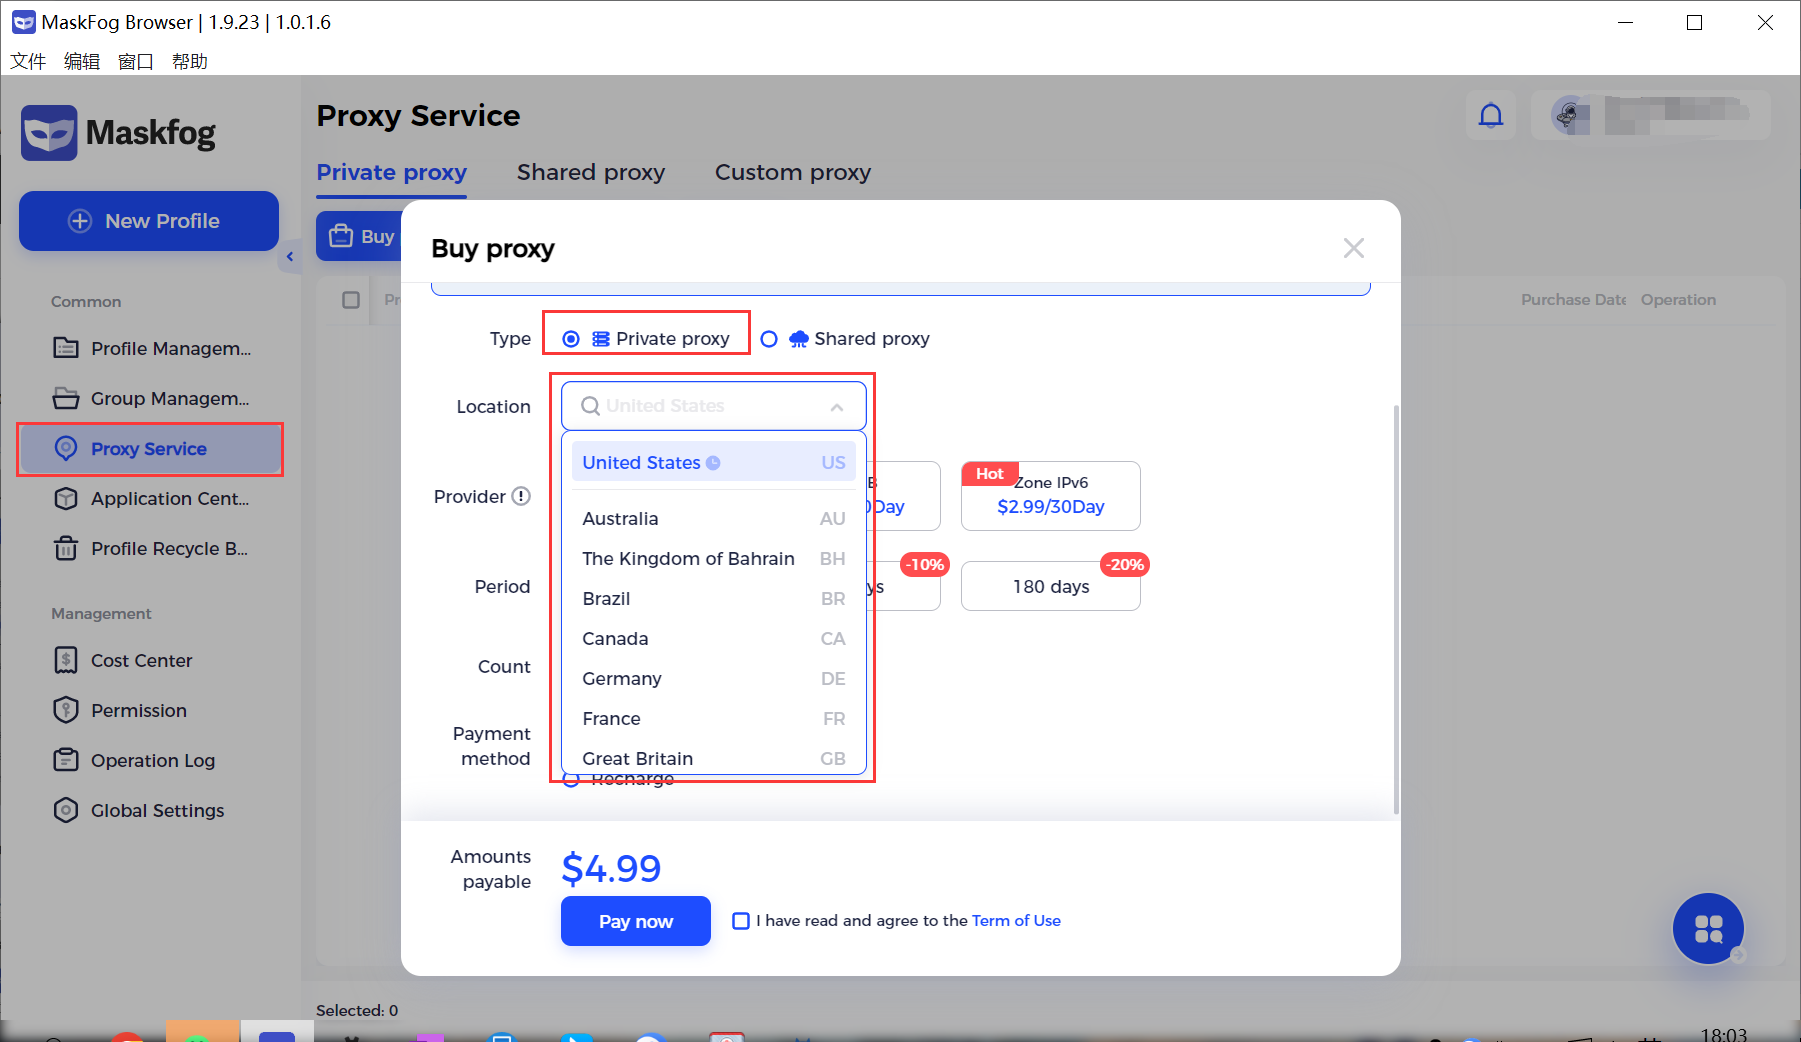
Task: Switch to the Shared proxy tab
Action: coord(591,172)
